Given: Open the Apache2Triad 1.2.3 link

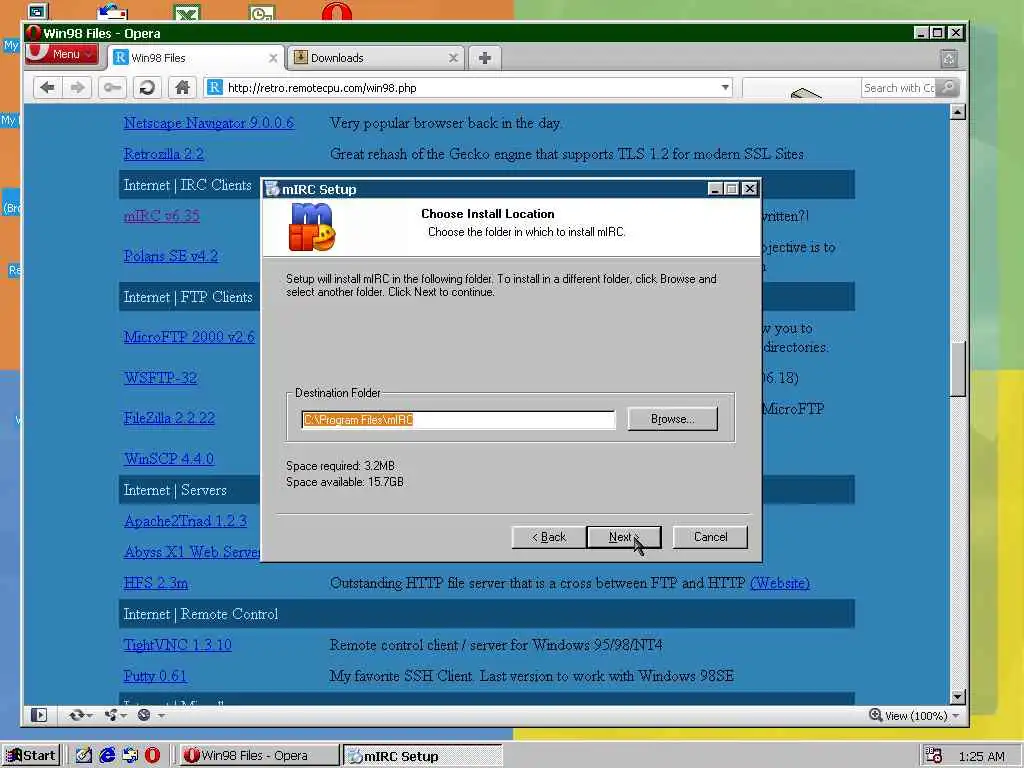Looking at the screenshot, I should 185,521.
